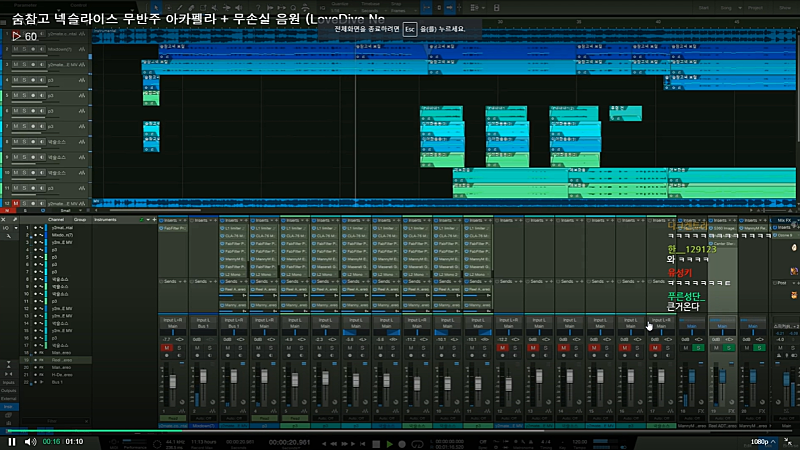800x450 pixels.
Task: Open the Outputs panel in mixer sidebar
Action: click(8, 389)
